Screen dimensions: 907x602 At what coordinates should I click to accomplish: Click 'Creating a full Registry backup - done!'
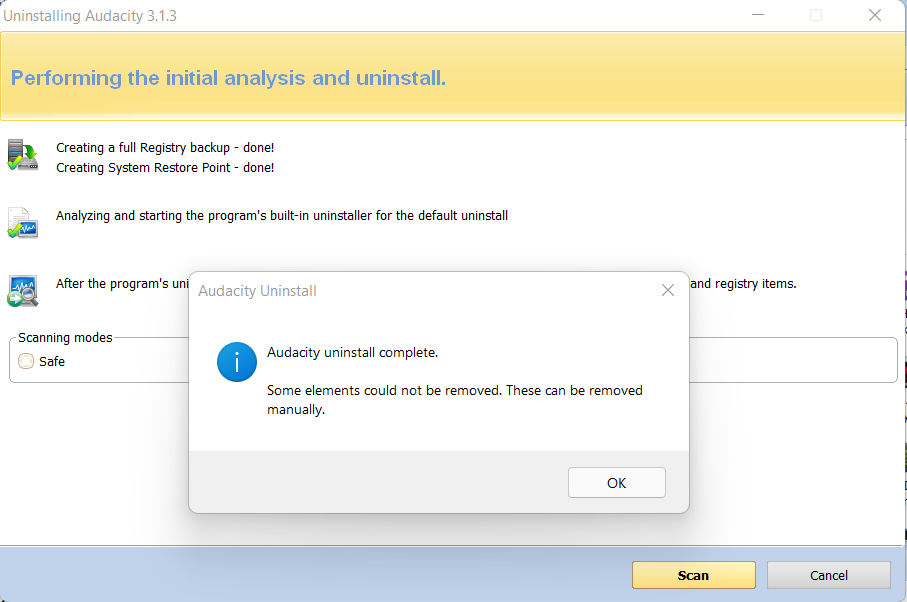(x=165, y=147)
